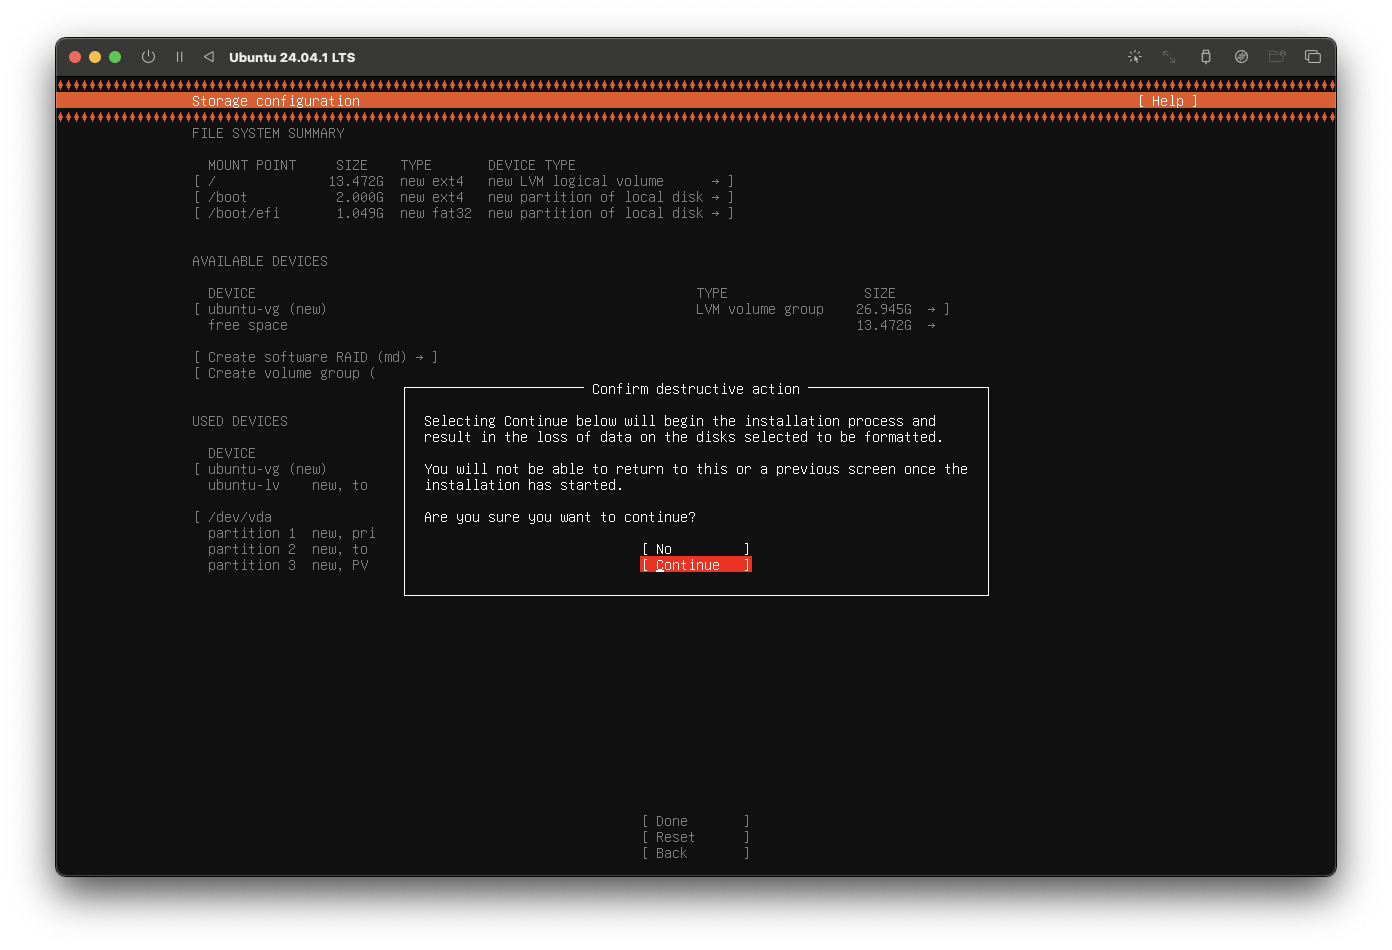Create software RAID (md) option
1392x950 pixels.
[x=316, y=356]
